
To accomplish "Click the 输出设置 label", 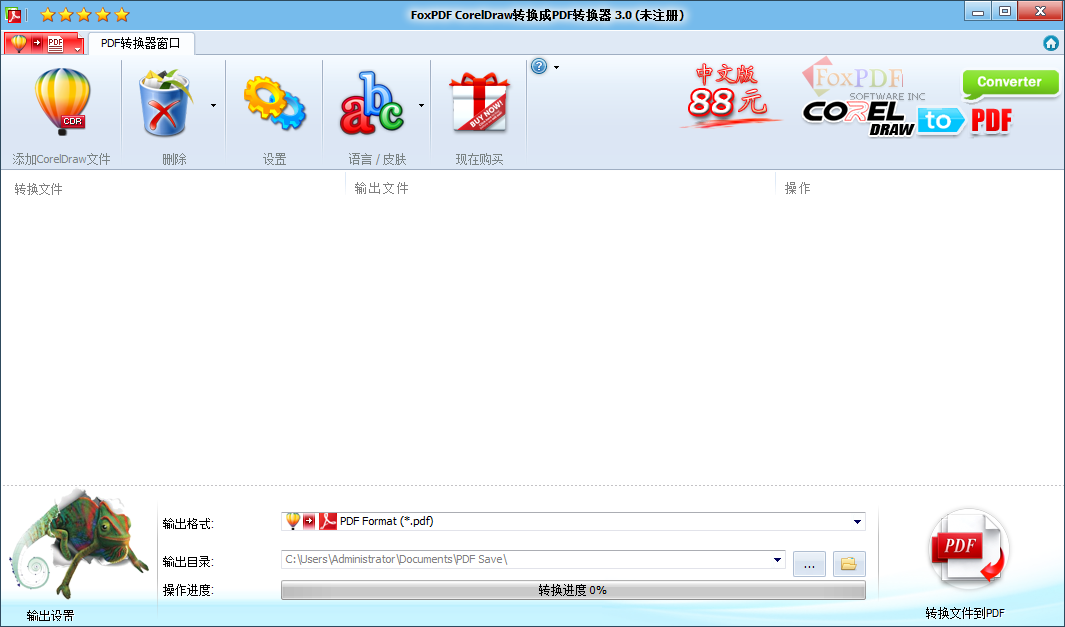I will click(x=50, y=615).
